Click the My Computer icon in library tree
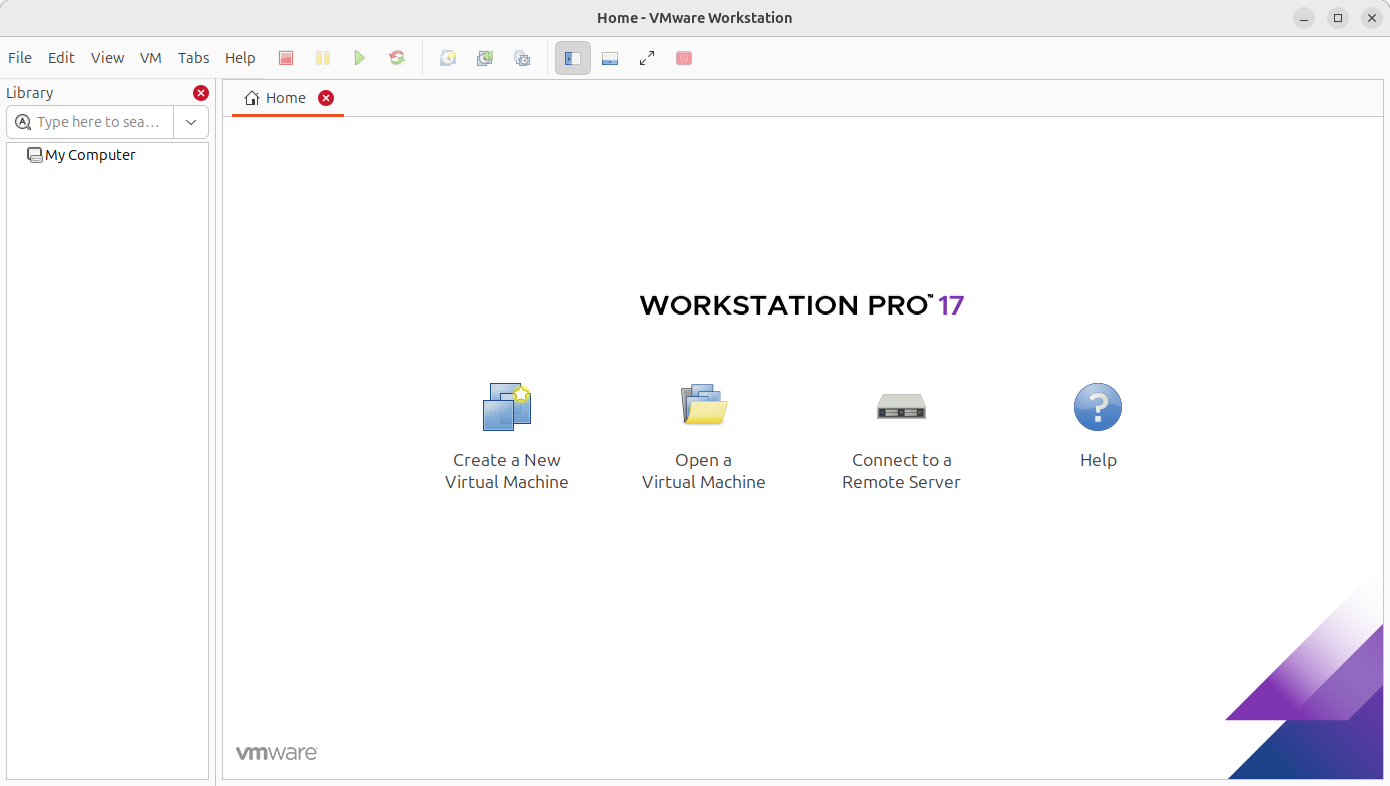1390x786 pixels. click(35, 155)
